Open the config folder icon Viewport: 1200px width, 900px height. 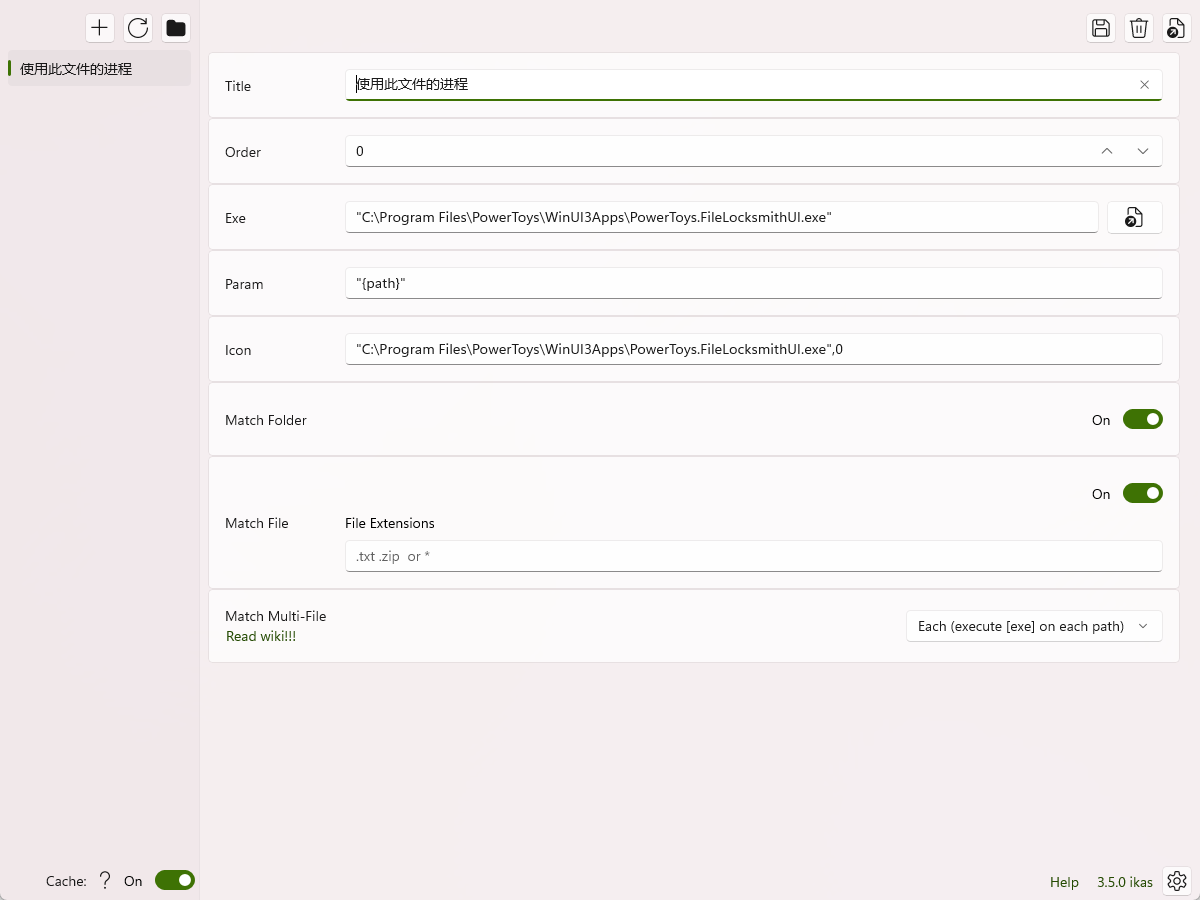(175, 28)
